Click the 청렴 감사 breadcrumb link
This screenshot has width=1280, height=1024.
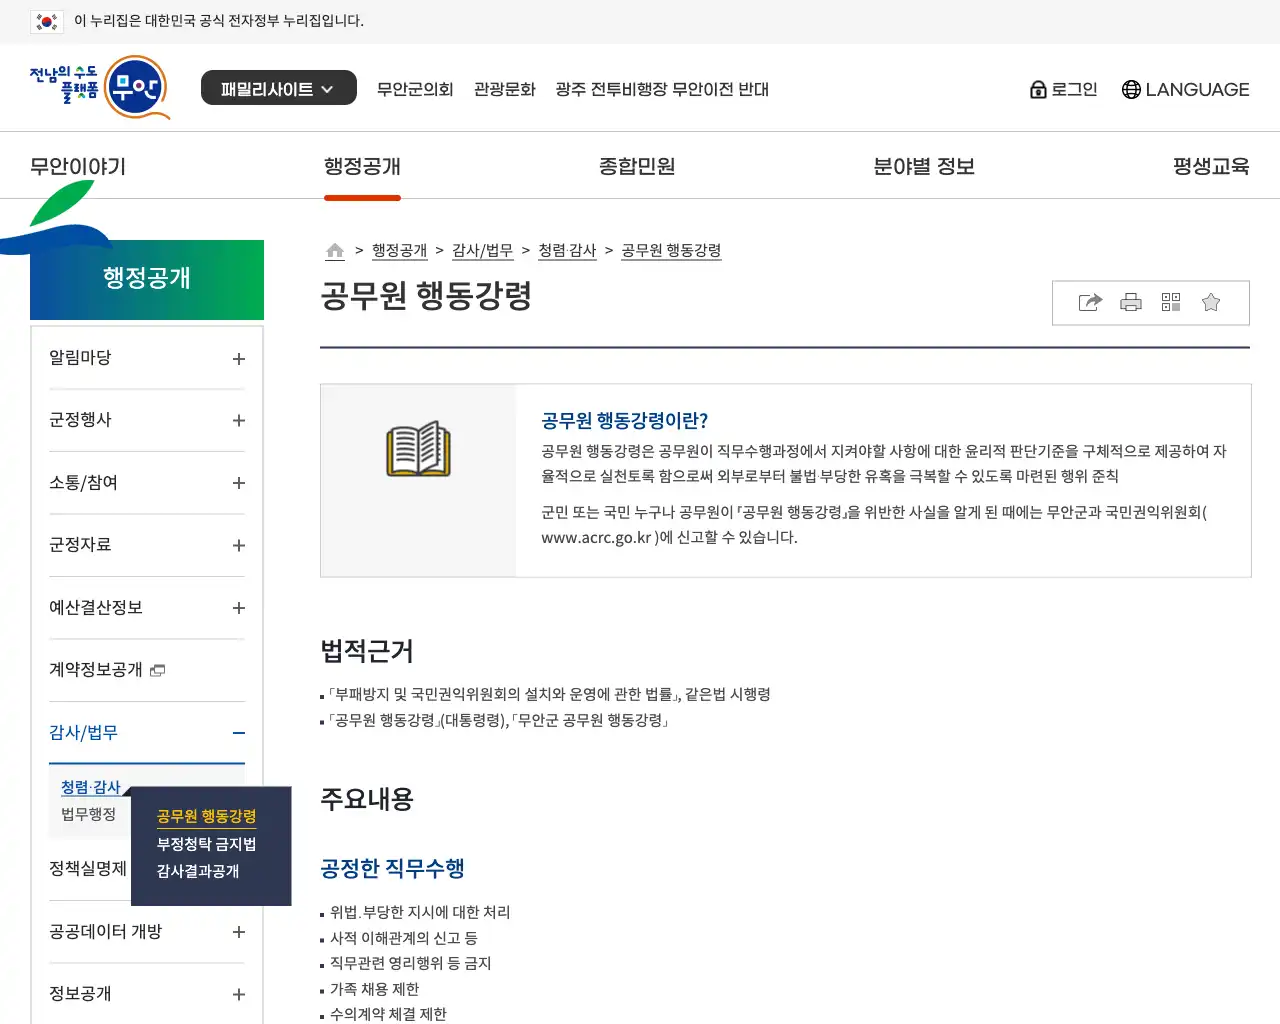click(567, 251)
